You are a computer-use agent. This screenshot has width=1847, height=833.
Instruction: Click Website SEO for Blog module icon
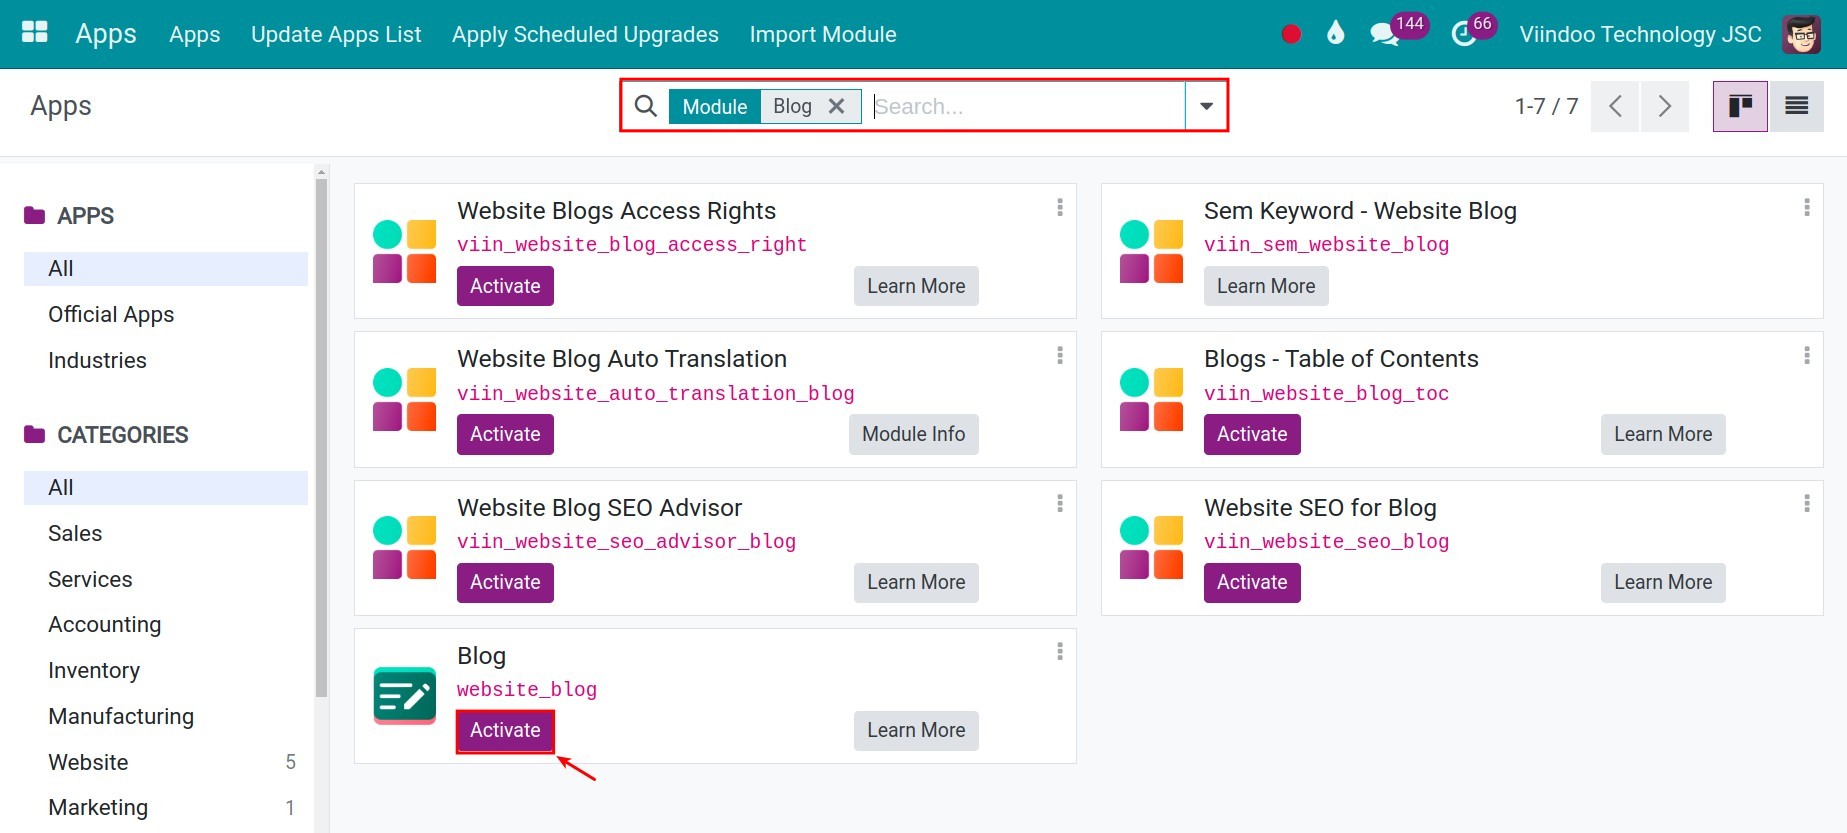(x=1151, y=547)
